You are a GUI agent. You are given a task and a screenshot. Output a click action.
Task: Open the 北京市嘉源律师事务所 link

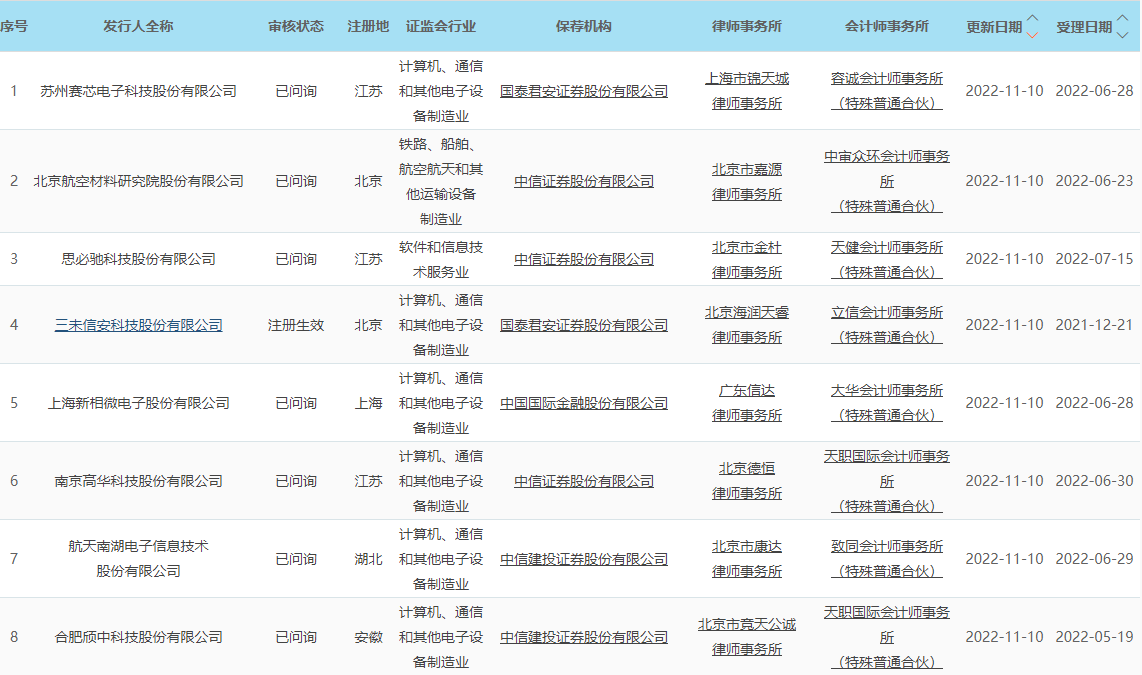pyautogui.click(x=747, y=181)
